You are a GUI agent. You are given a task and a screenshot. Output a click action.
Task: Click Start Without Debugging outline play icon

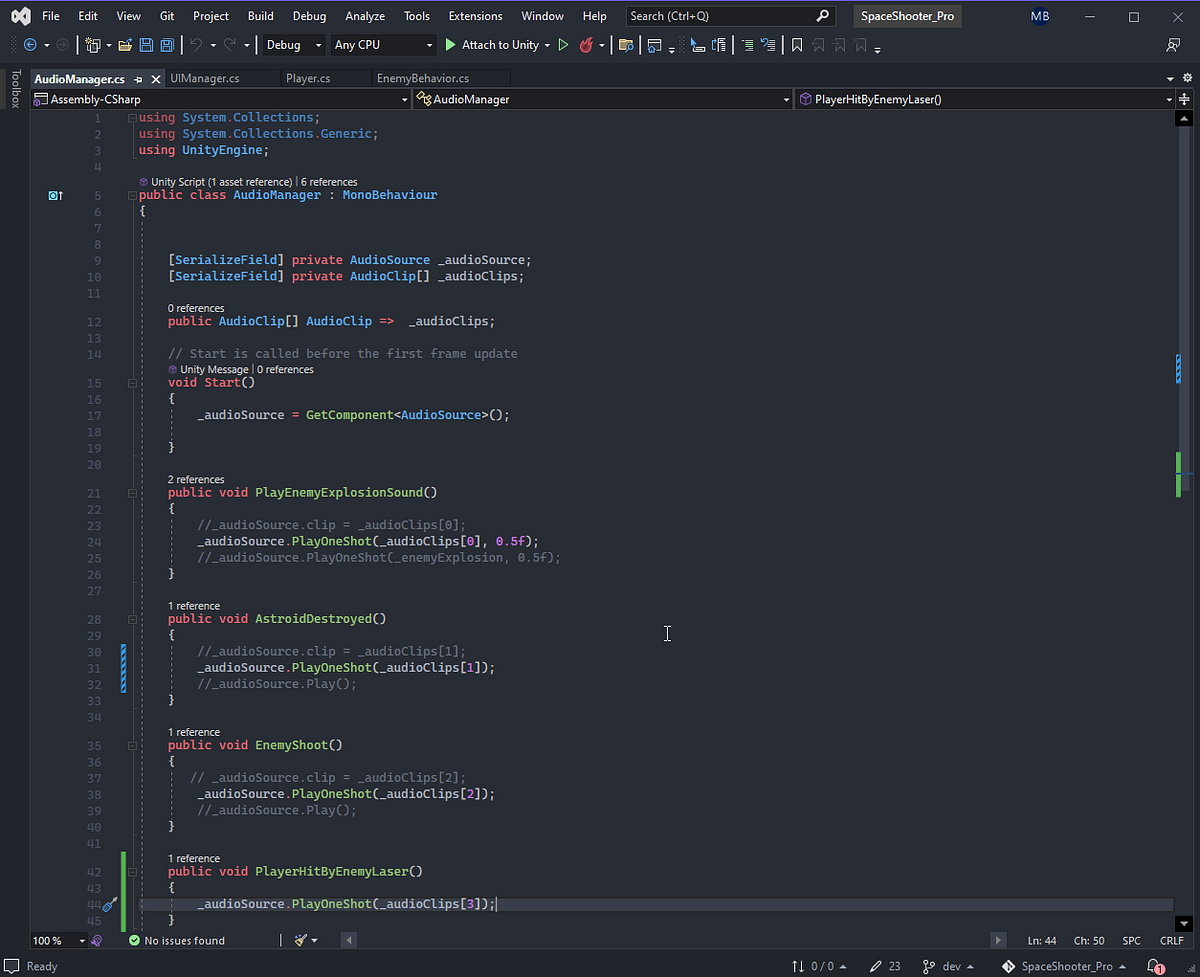pos(563,45)
